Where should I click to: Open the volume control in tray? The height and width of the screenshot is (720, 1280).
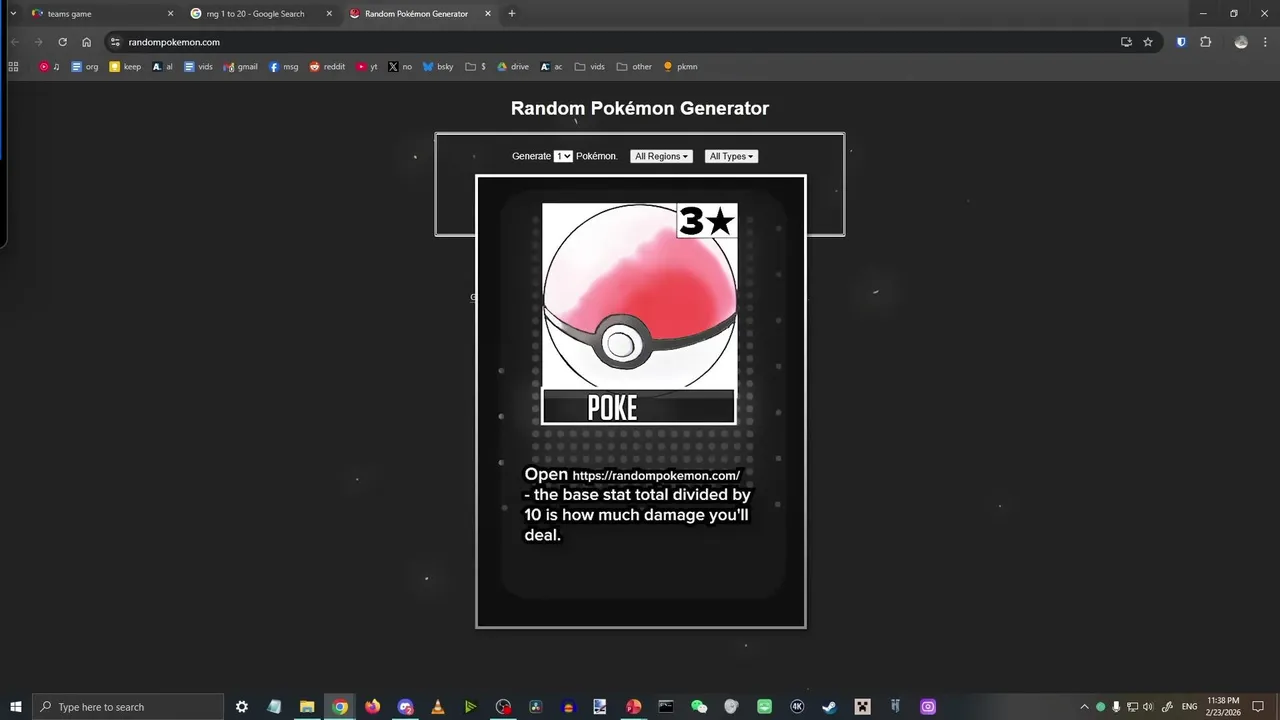click(1148, 707)
